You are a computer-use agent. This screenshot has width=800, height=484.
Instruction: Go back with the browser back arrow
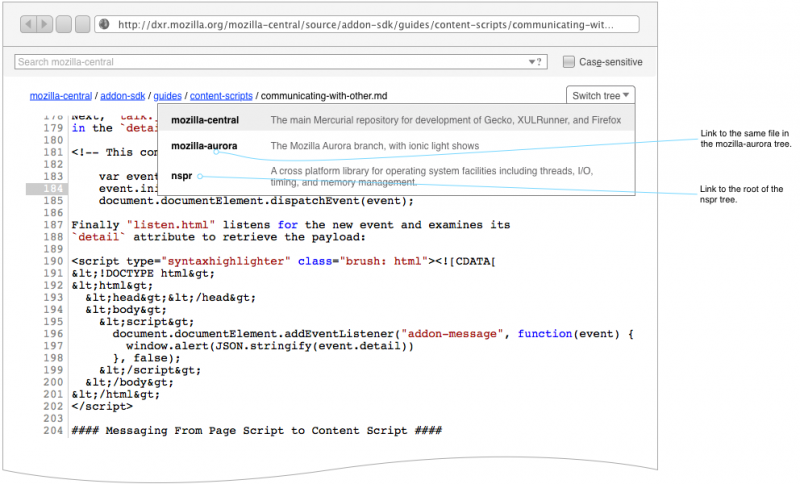coord(29,24)
